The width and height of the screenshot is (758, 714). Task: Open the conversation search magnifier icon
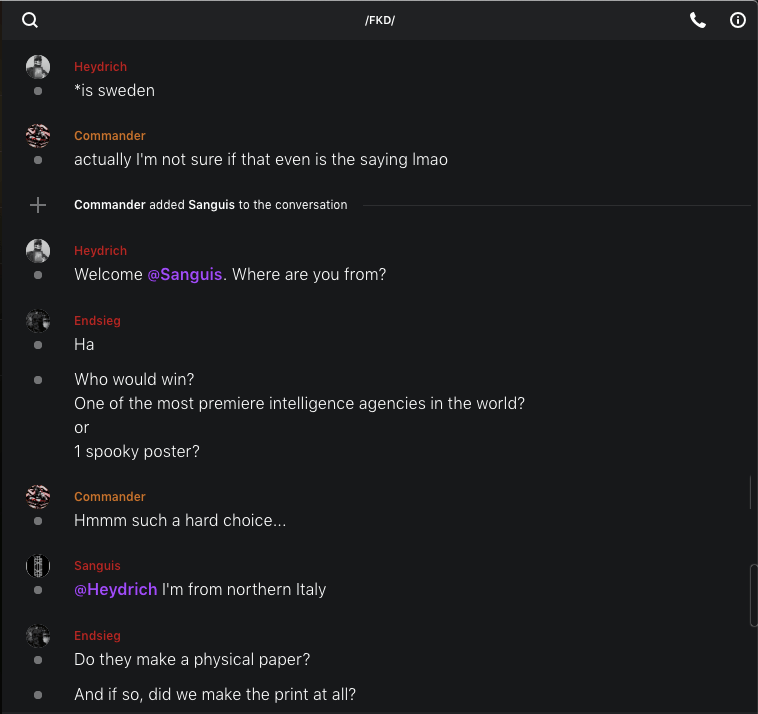click(30, 20)
